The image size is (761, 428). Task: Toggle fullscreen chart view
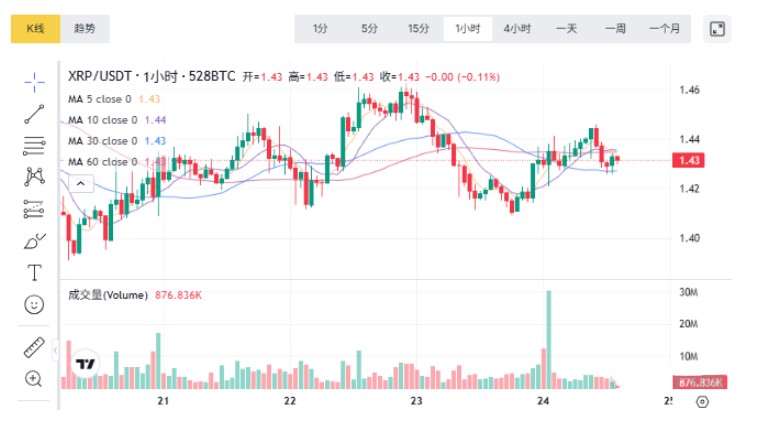click(717, 29)
